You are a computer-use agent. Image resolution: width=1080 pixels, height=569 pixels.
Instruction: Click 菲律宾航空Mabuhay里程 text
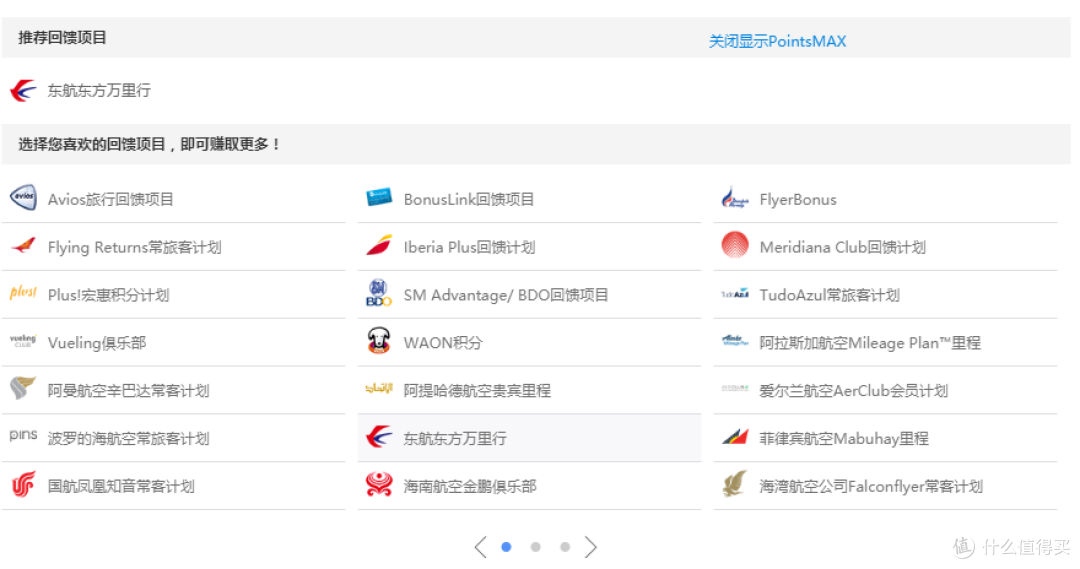tap(844, 438)
